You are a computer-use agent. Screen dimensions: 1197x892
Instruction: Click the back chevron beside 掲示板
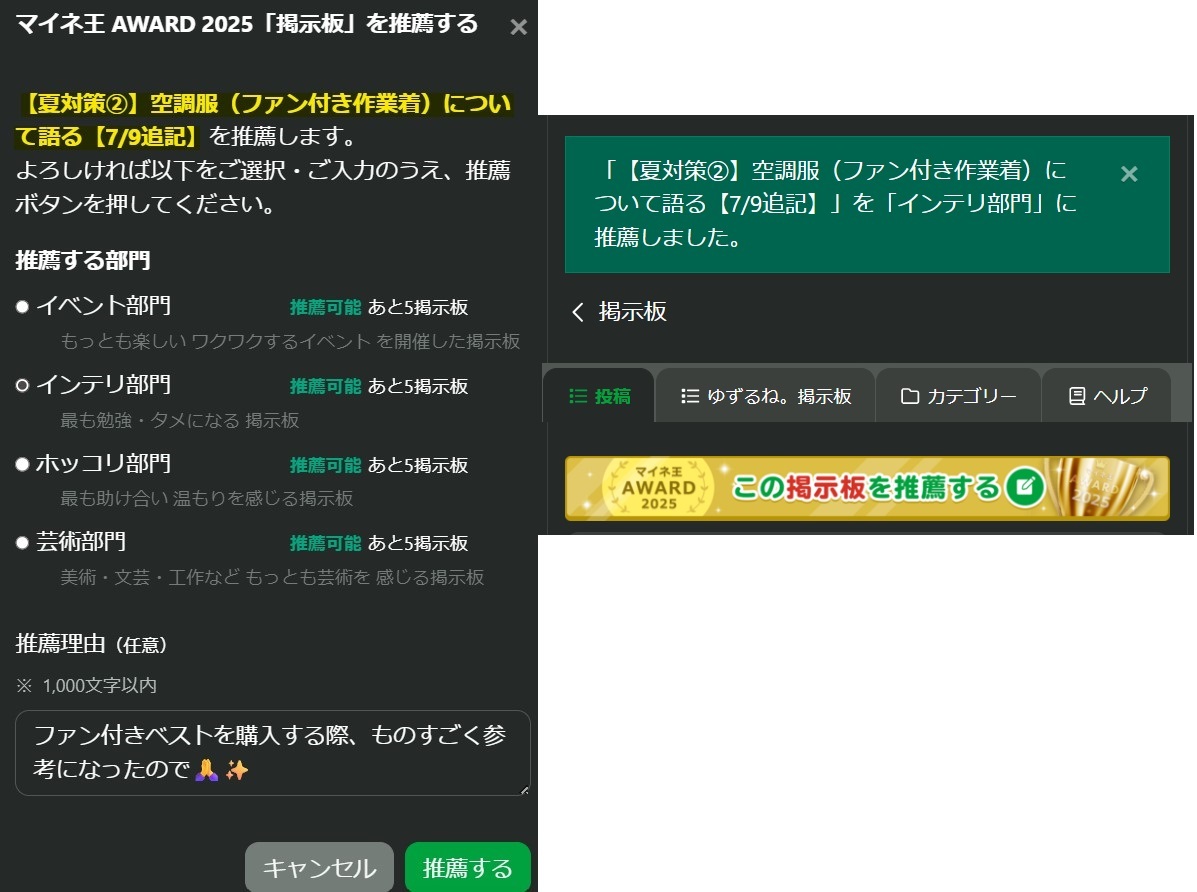point(577,312)
